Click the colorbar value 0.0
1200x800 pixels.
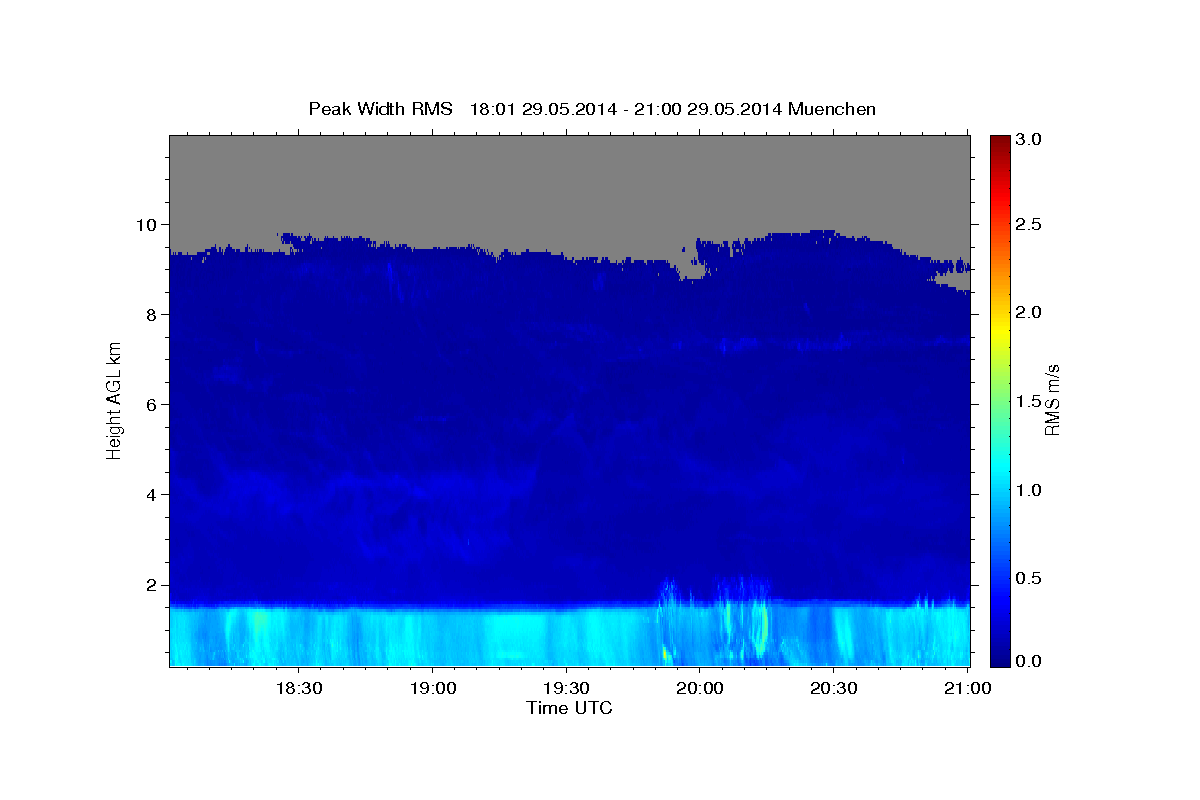pos(1029,661)
